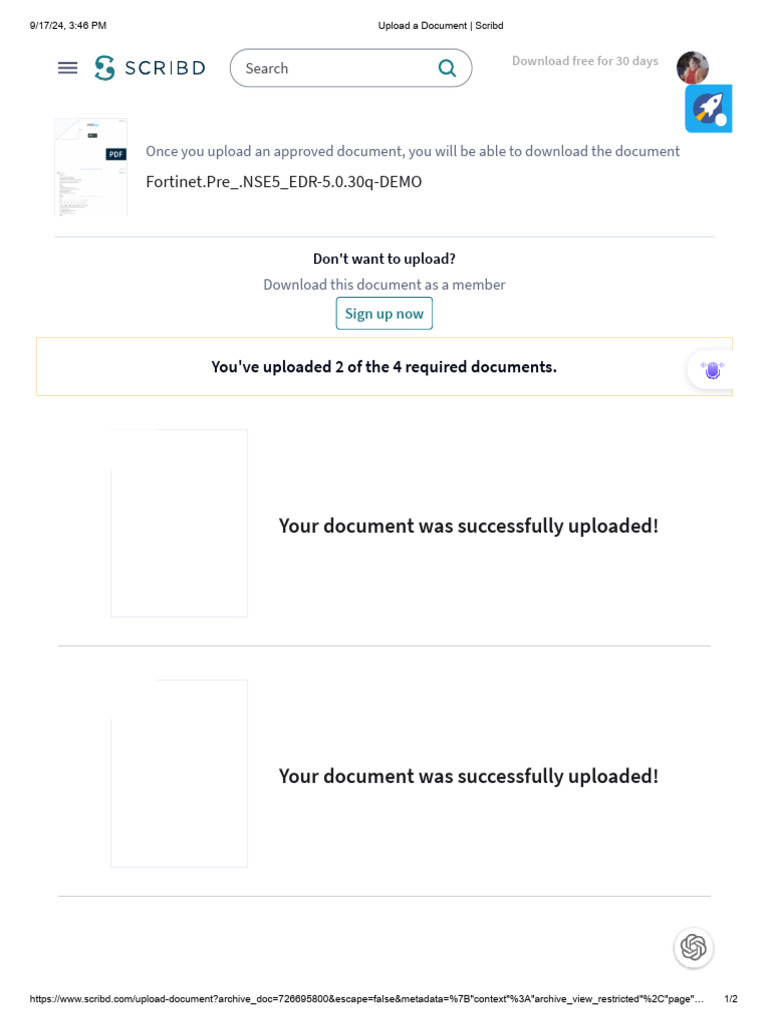Click the uploaded 2 of 4 documents banner
The width and height of the screenshot is (768, 1024).
384,367
